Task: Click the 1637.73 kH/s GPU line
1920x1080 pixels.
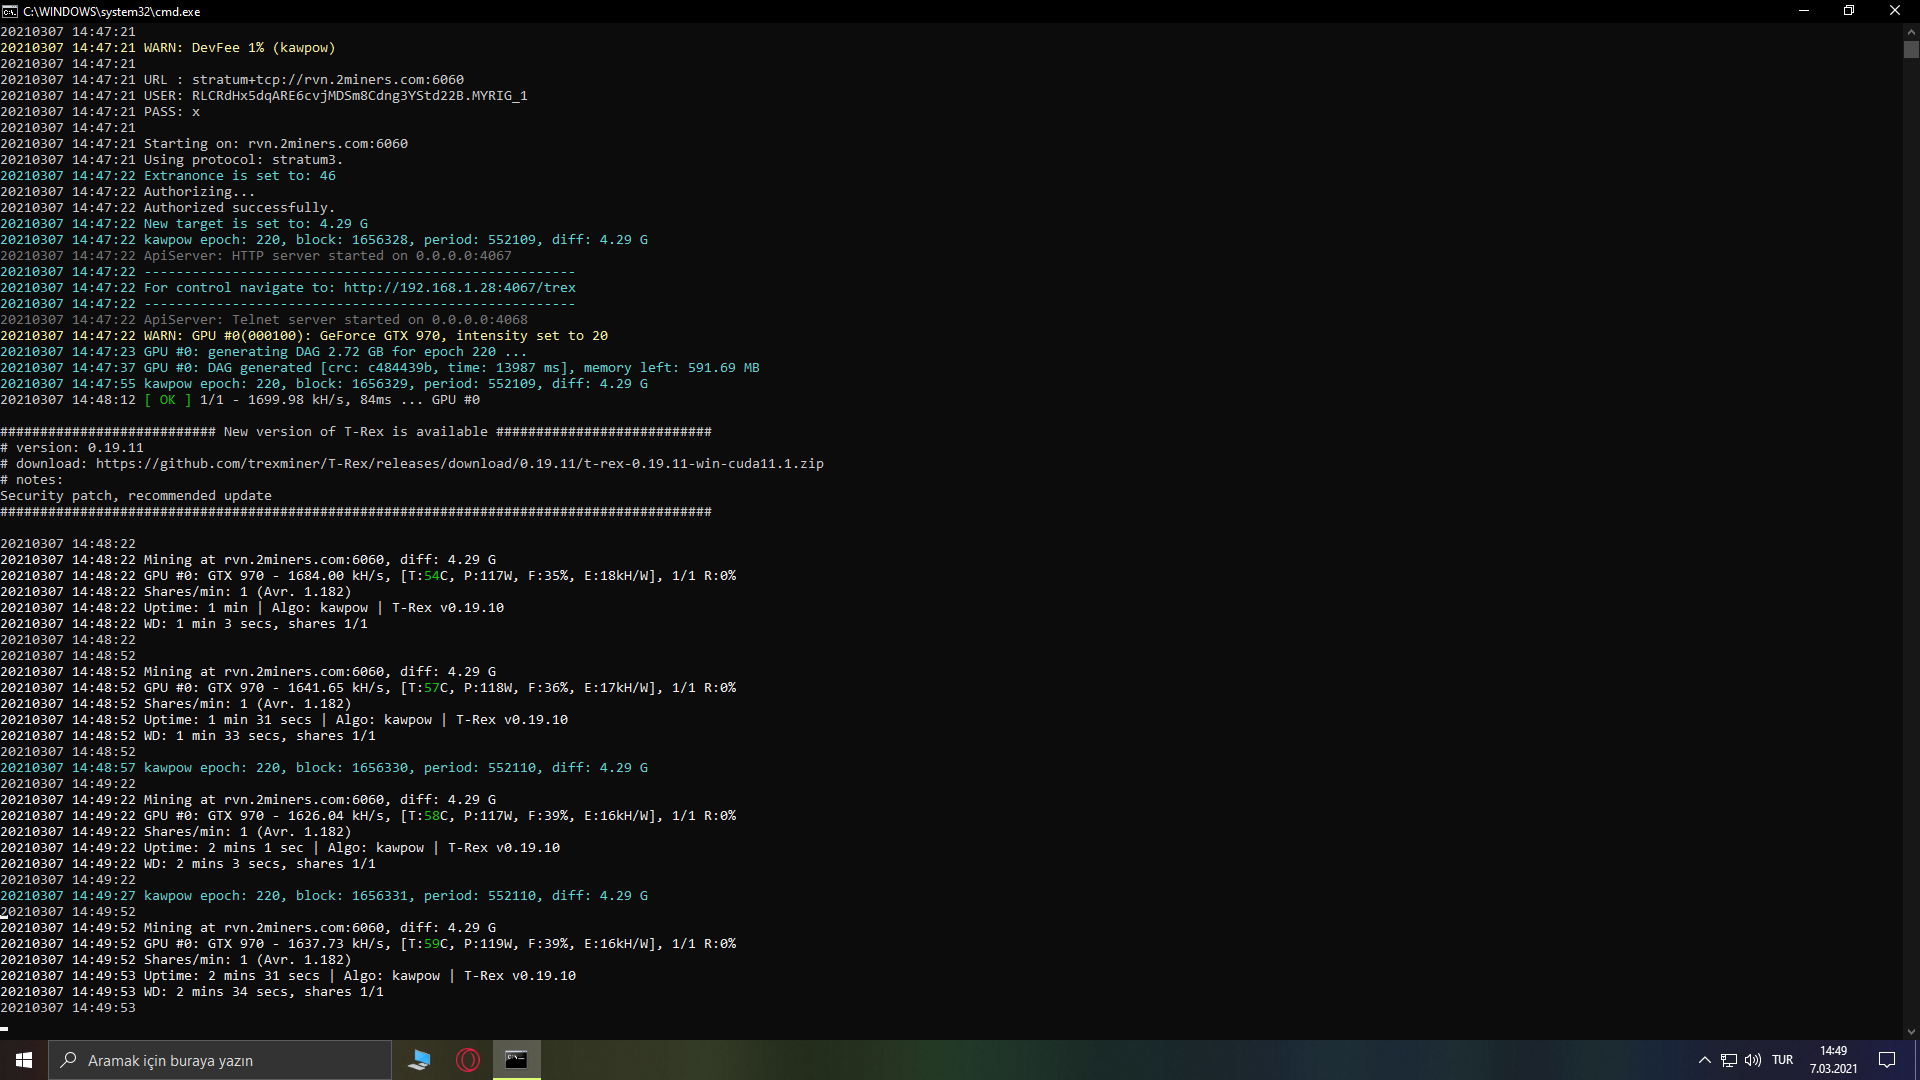Action: click(368, 944)
